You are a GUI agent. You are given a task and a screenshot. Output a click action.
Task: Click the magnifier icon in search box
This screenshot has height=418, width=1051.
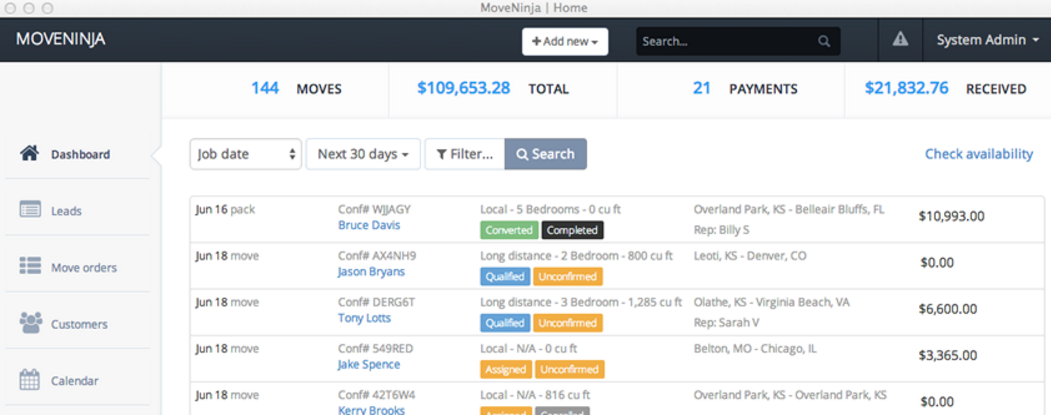tap(824, 42)
